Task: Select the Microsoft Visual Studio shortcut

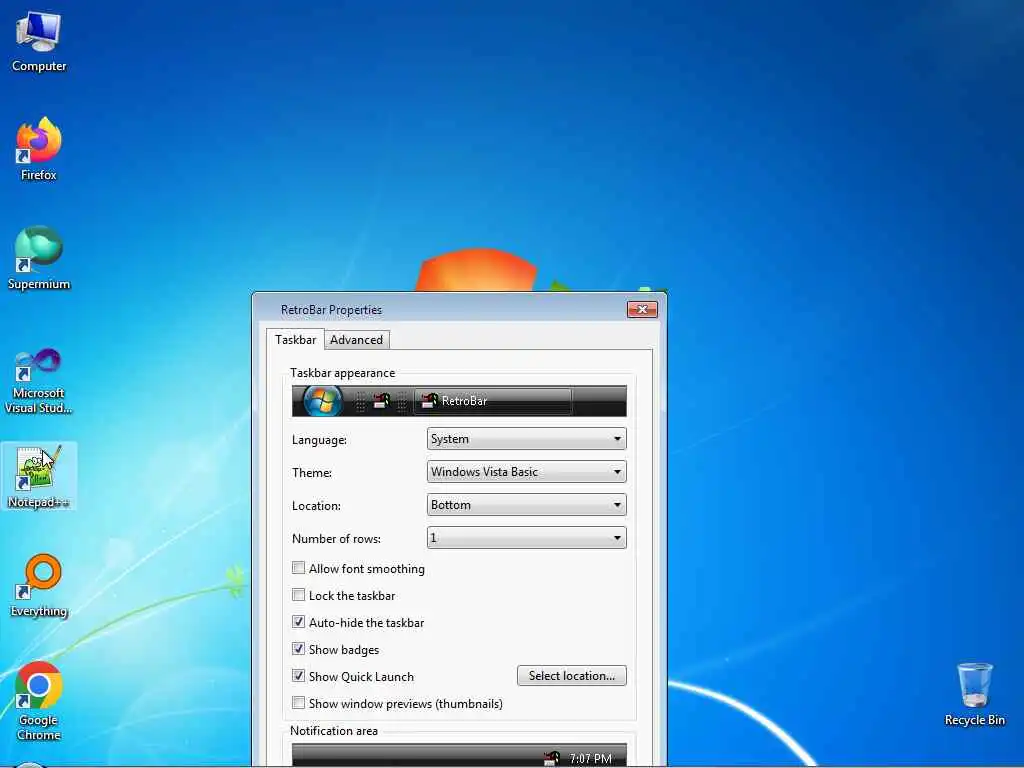Action: pyautogui.click(x=39, y=381)
